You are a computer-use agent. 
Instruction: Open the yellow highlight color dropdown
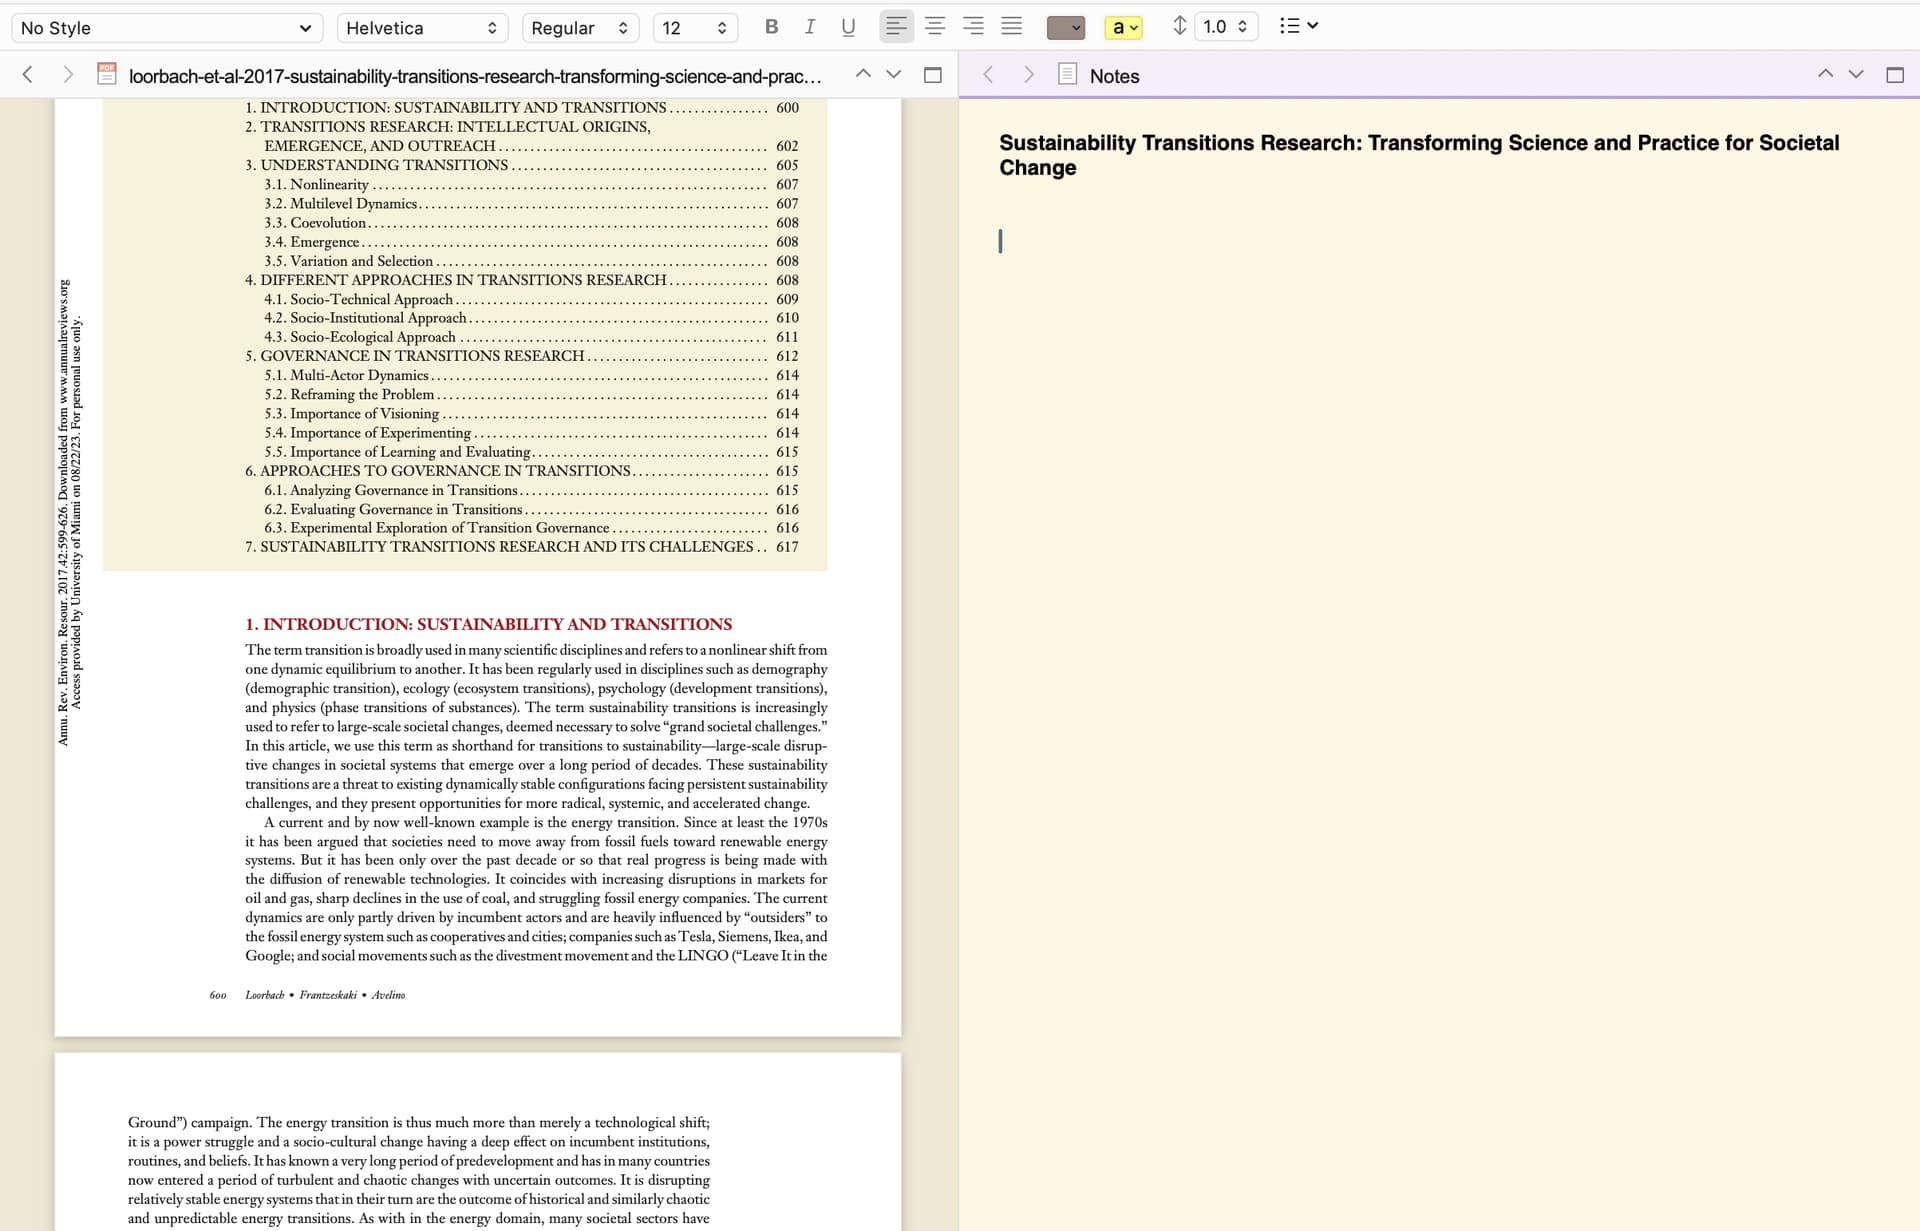[x=1124, y=28]
